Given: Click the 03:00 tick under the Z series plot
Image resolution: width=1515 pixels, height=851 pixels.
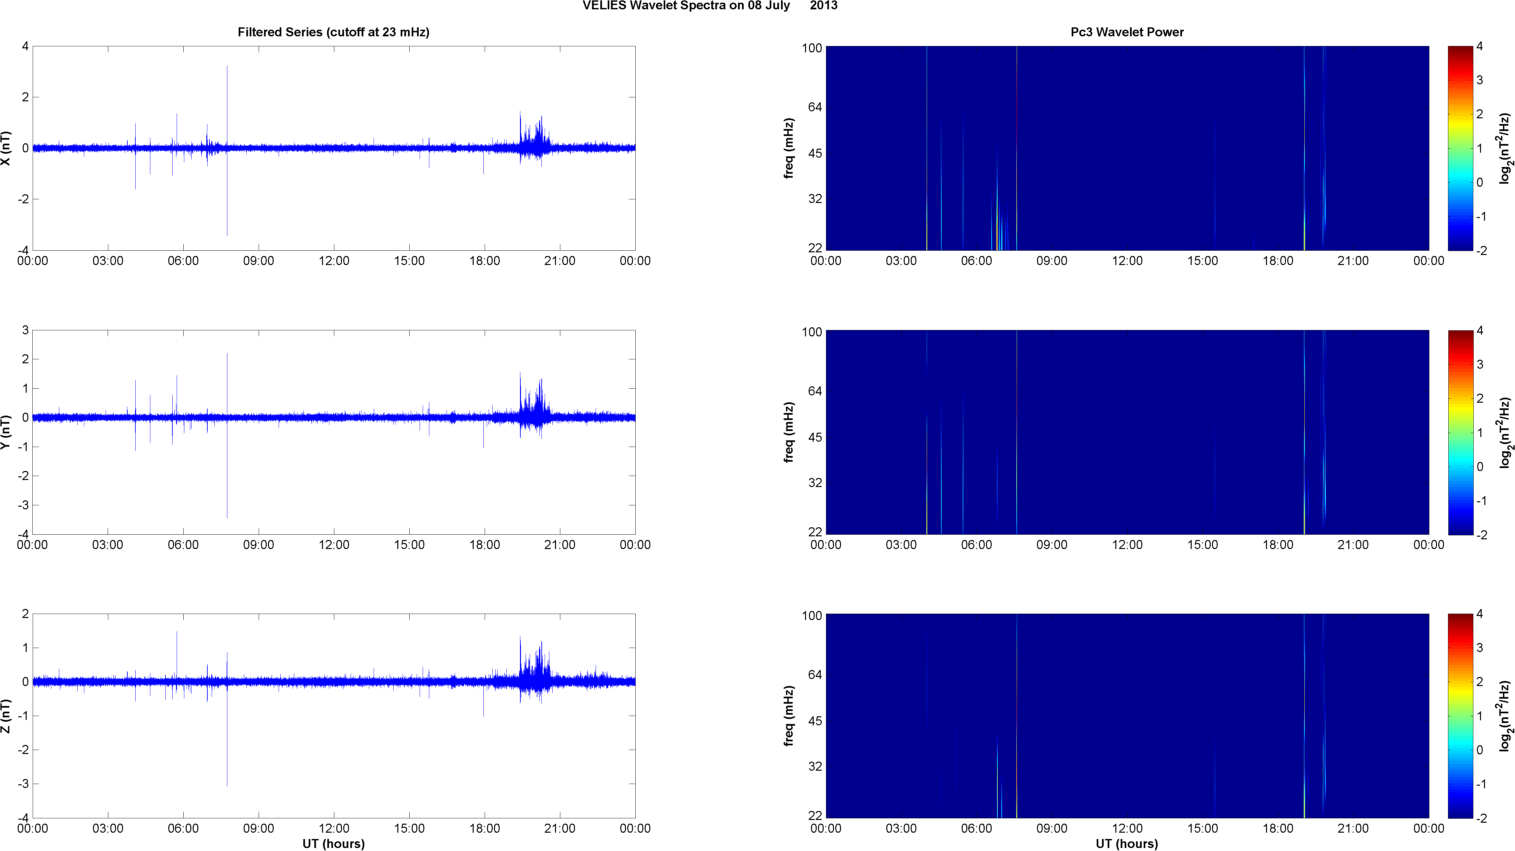Looking at the screenshot, I should (108, 829).
